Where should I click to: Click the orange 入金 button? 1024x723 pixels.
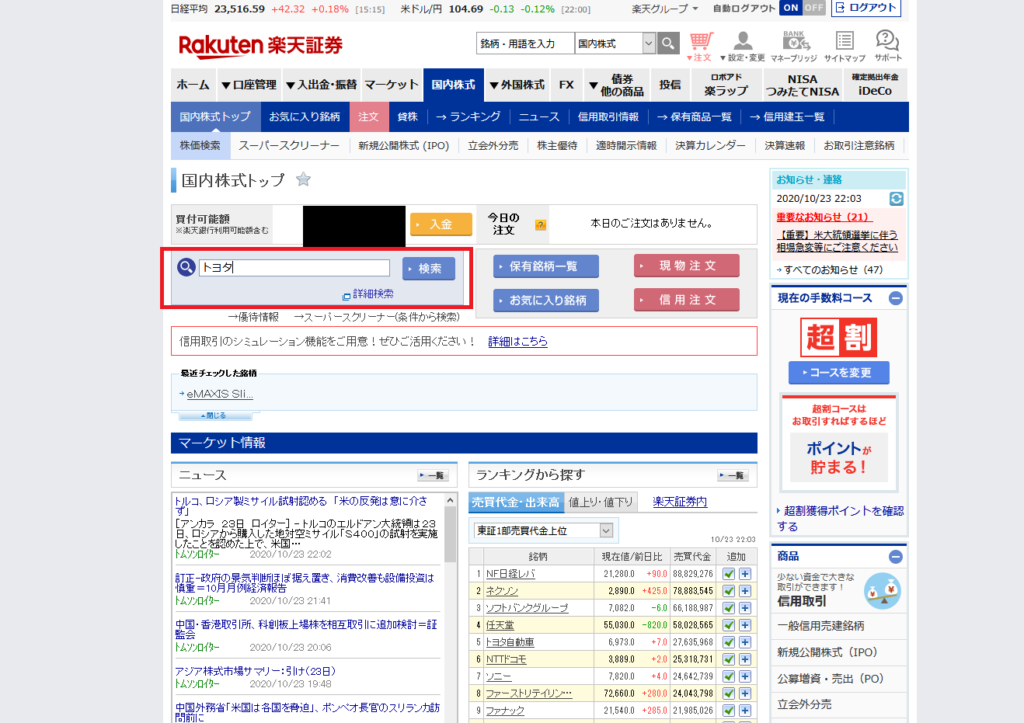(x=441, y=224)
